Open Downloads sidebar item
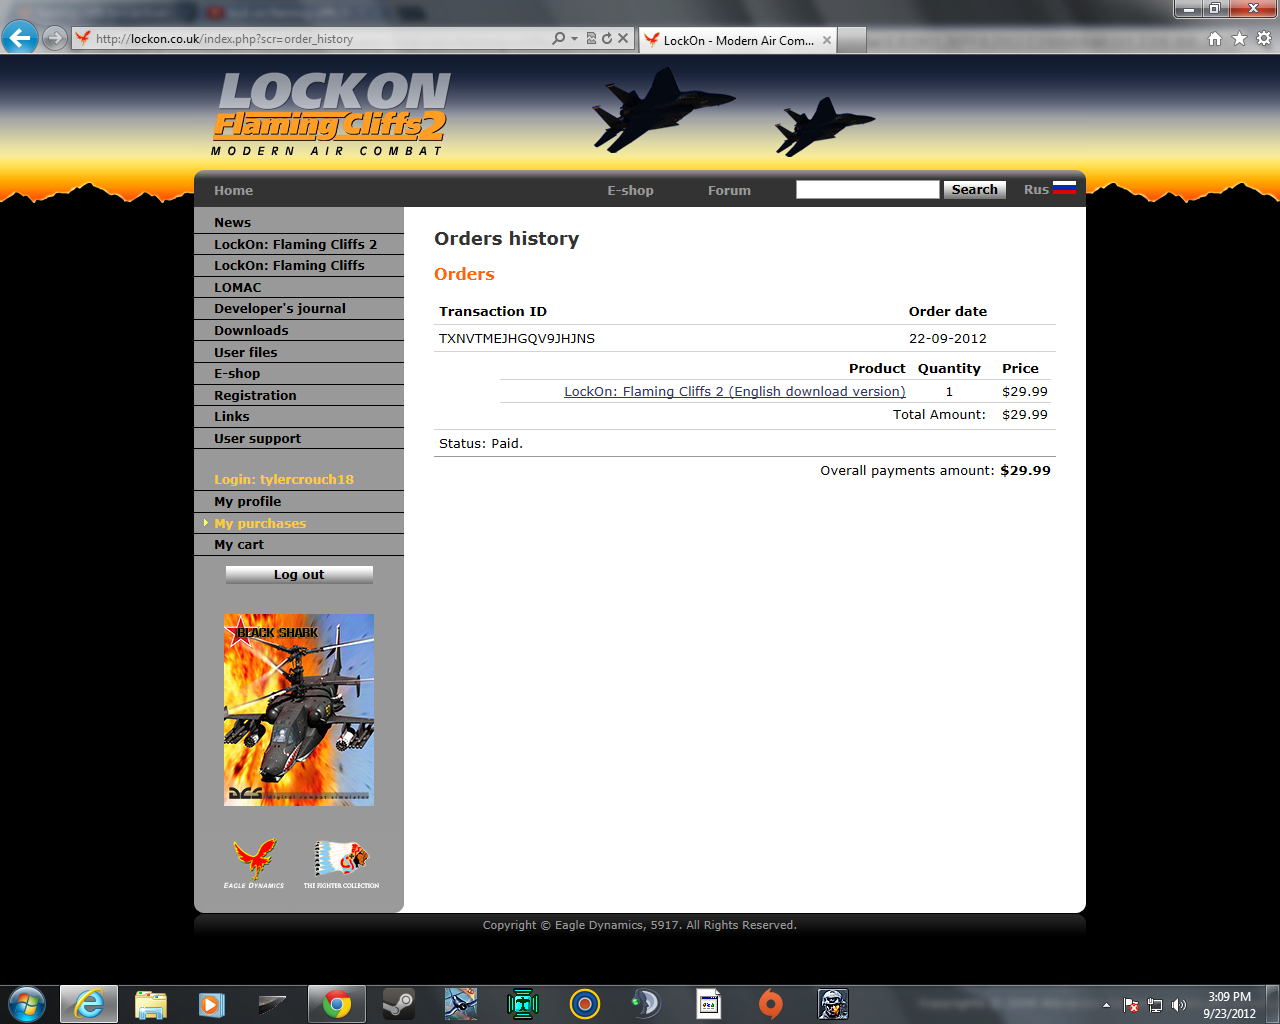1280x1024 pixels. (x=251, y=330)
